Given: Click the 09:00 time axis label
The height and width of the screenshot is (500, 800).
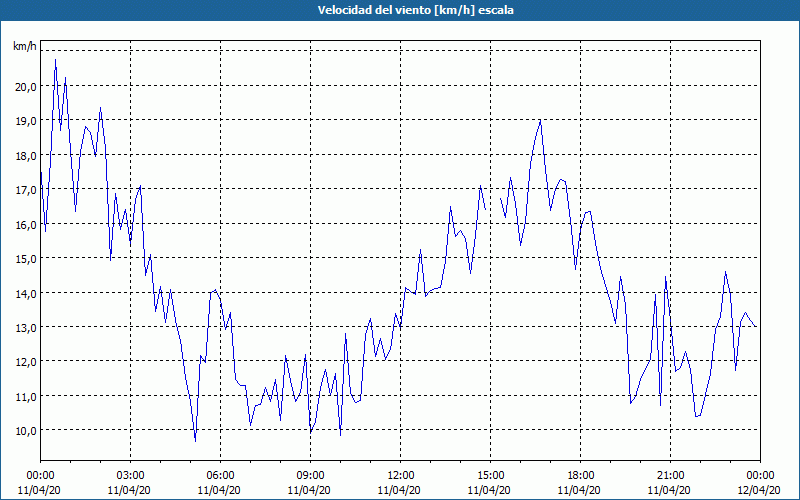Looking at the screenshot, I should 311,476.
